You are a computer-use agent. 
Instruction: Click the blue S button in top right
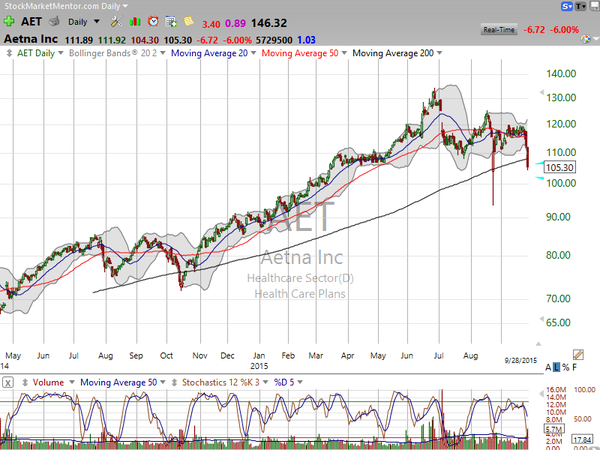(567, 6)
